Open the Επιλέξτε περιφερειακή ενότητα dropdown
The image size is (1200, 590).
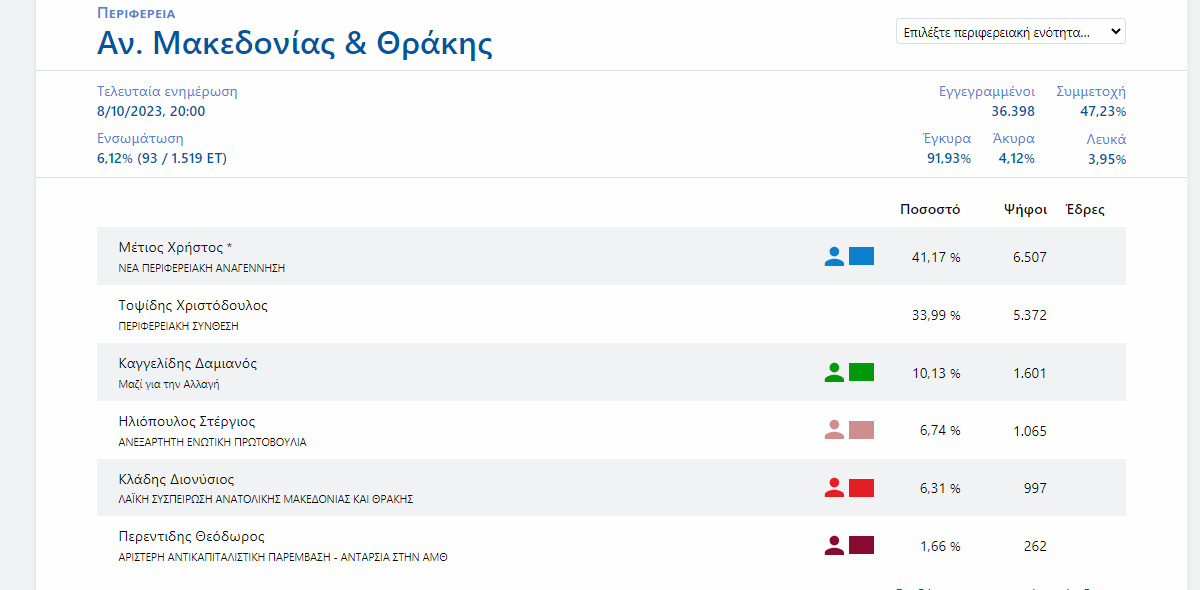click(x=1010, y=32)
